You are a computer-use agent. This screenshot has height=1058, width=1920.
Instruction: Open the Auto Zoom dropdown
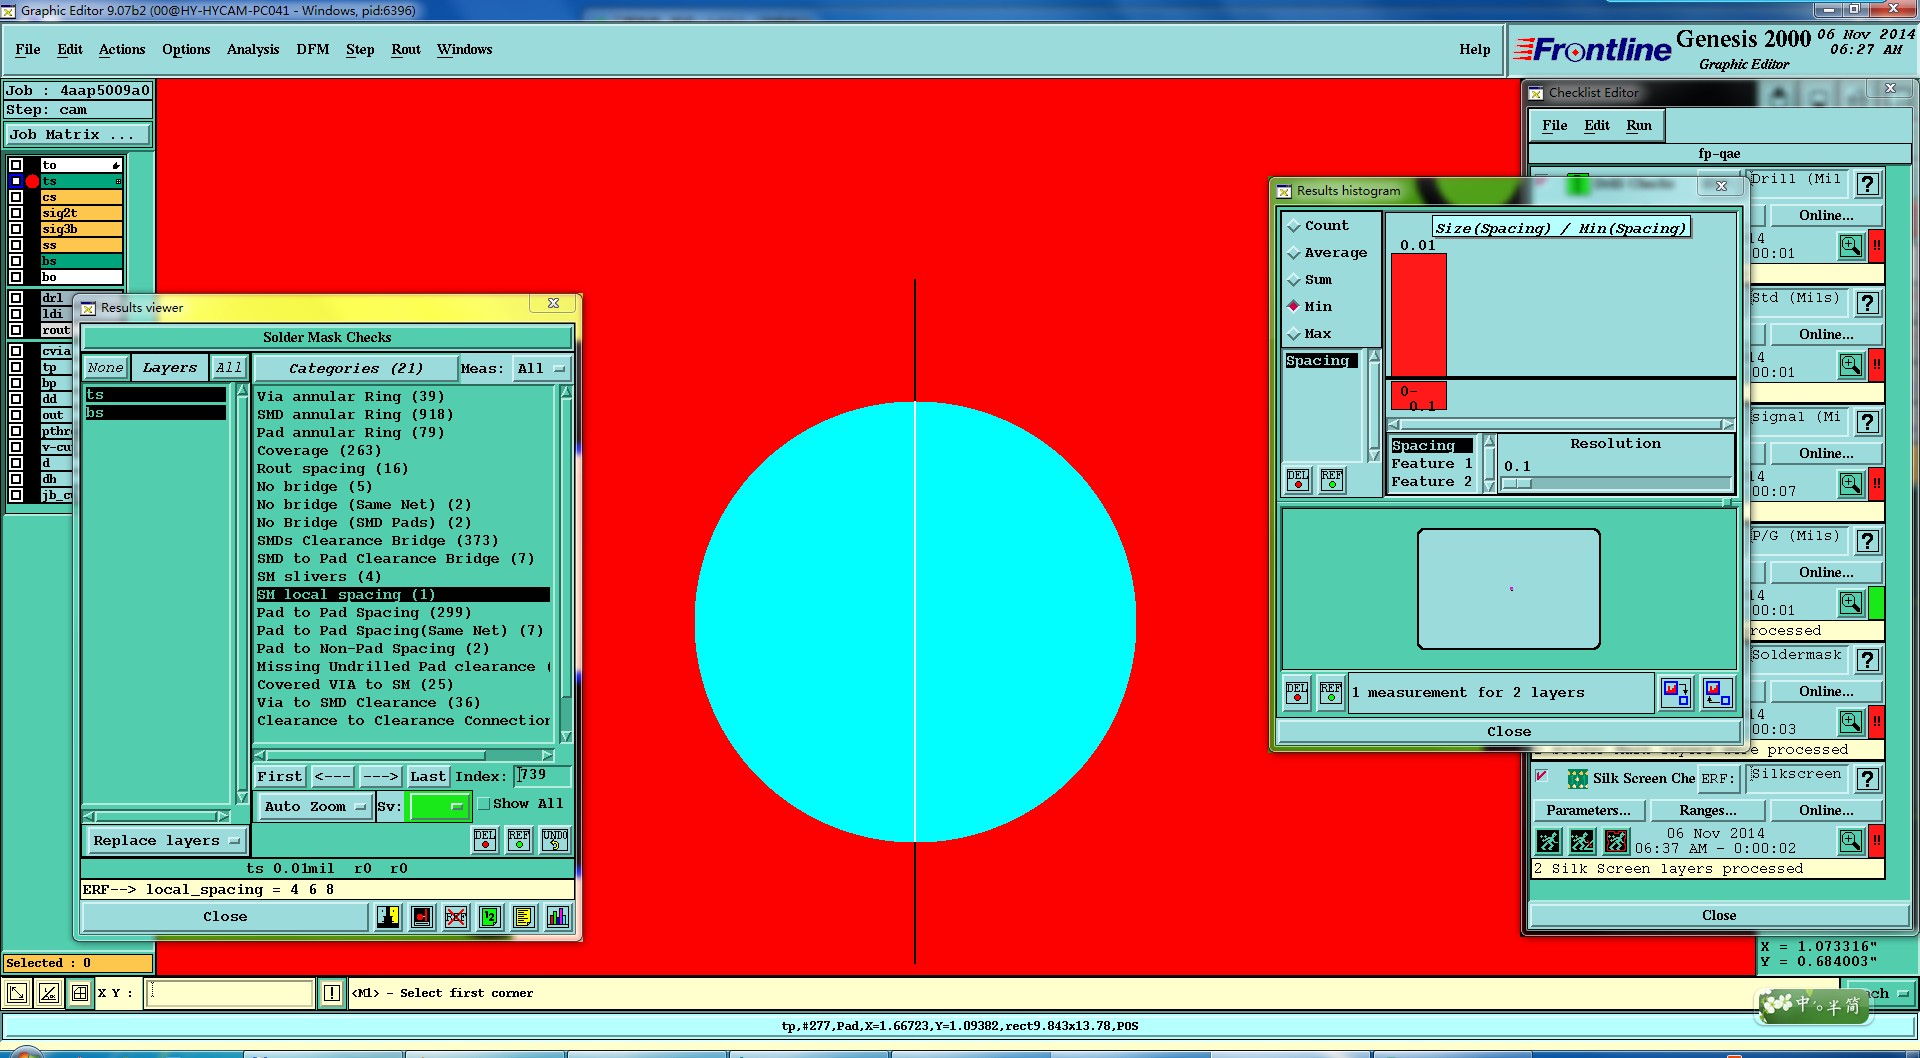click(314, 806)
